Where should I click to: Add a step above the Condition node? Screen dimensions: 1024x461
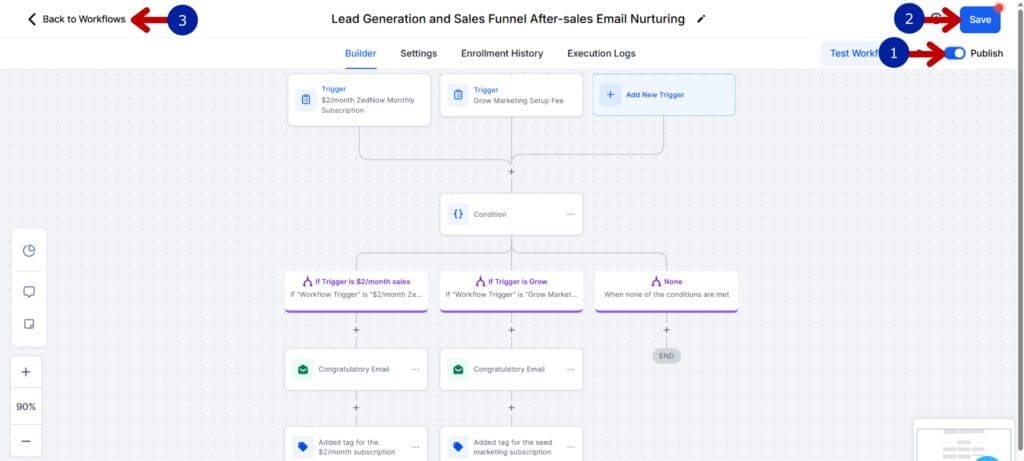[511, 172]
